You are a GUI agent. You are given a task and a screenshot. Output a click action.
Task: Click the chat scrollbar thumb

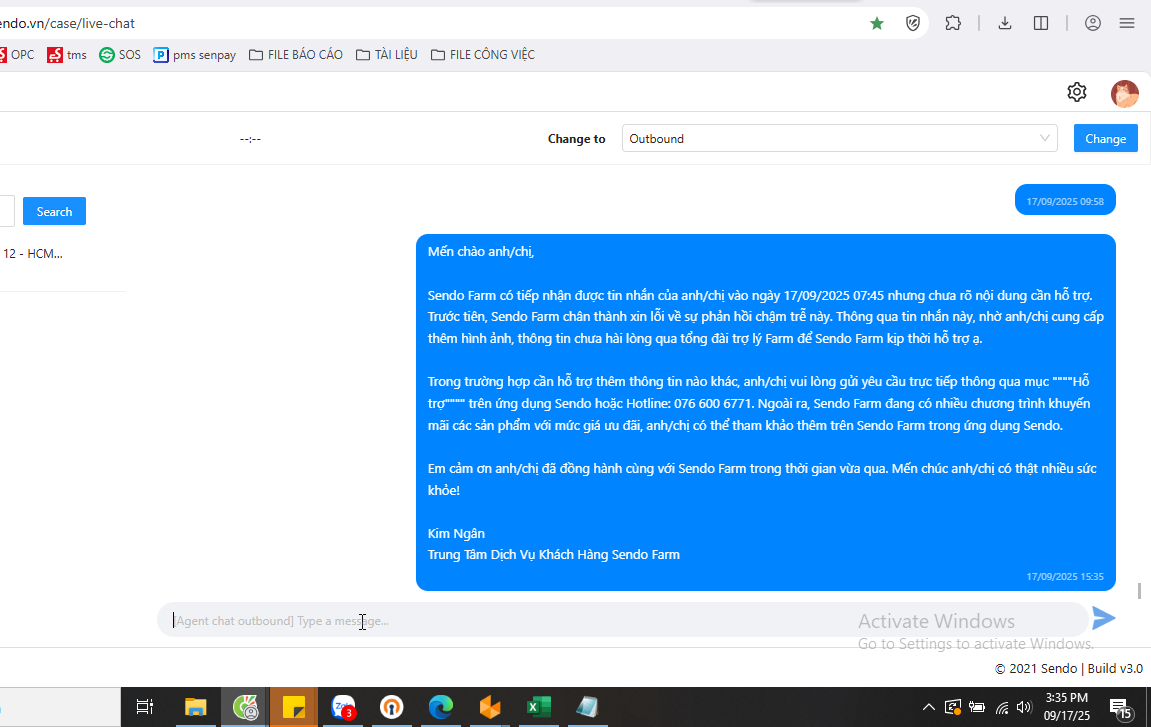tap(1139, 590)
